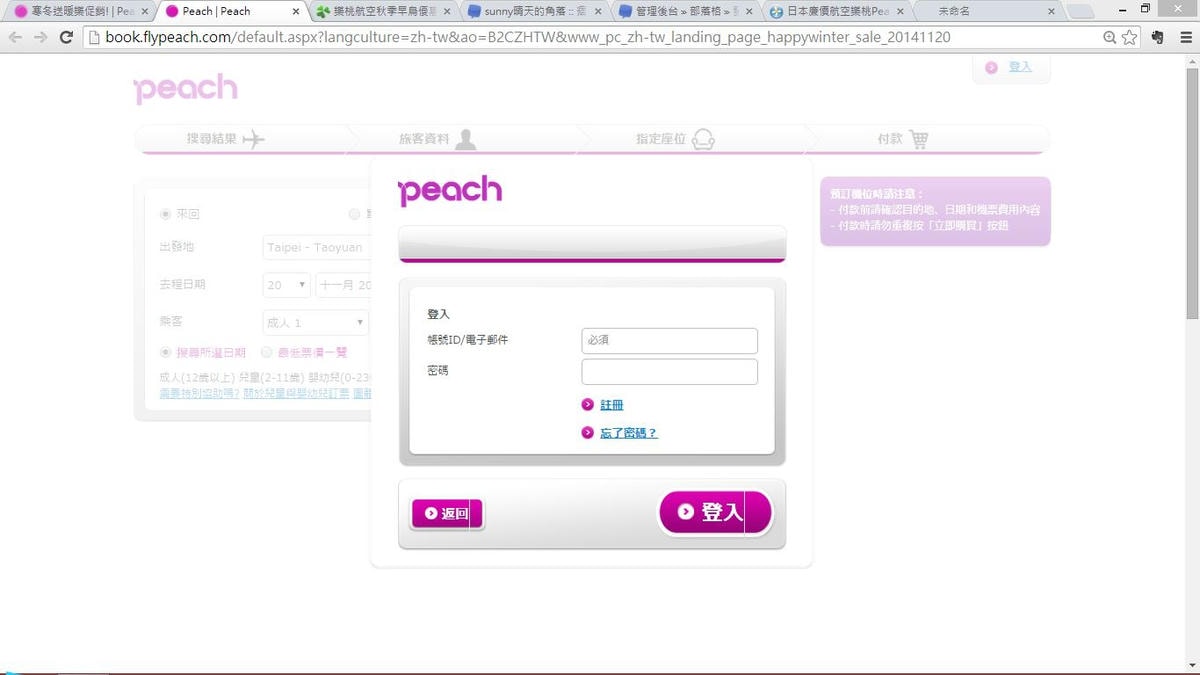Image resolution: width=1200 pixels, height=675 pixels.
Task: Open the Taipei - Taoyuan origin dropdown
Action: coord(316,247)
